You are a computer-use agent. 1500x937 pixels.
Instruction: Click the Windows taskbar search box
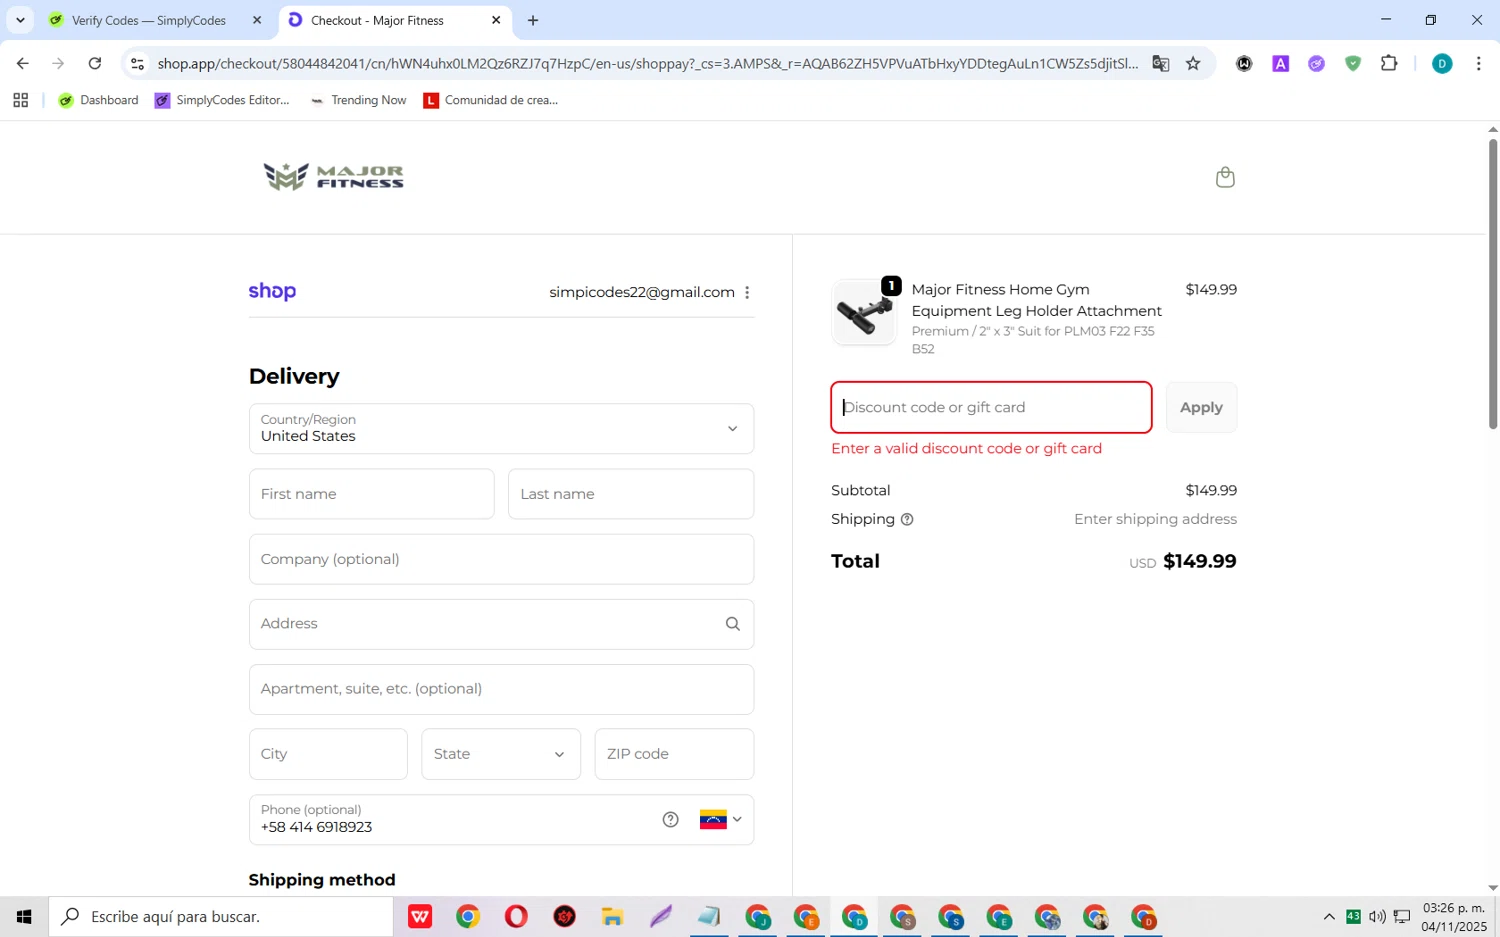click(x=221, y=916)
